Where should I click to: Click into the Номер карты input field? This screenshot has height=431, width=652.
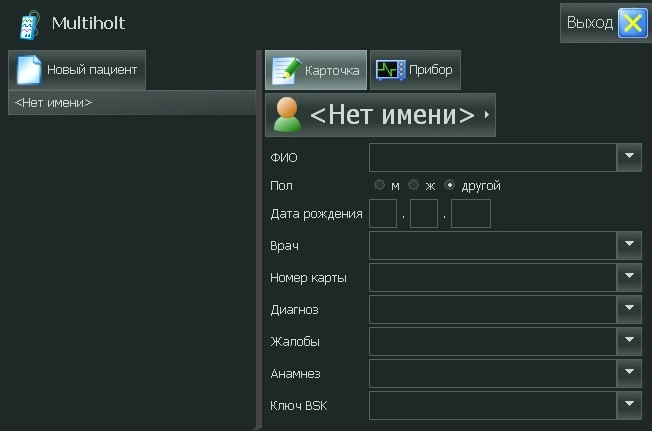(x=493, y=277)
